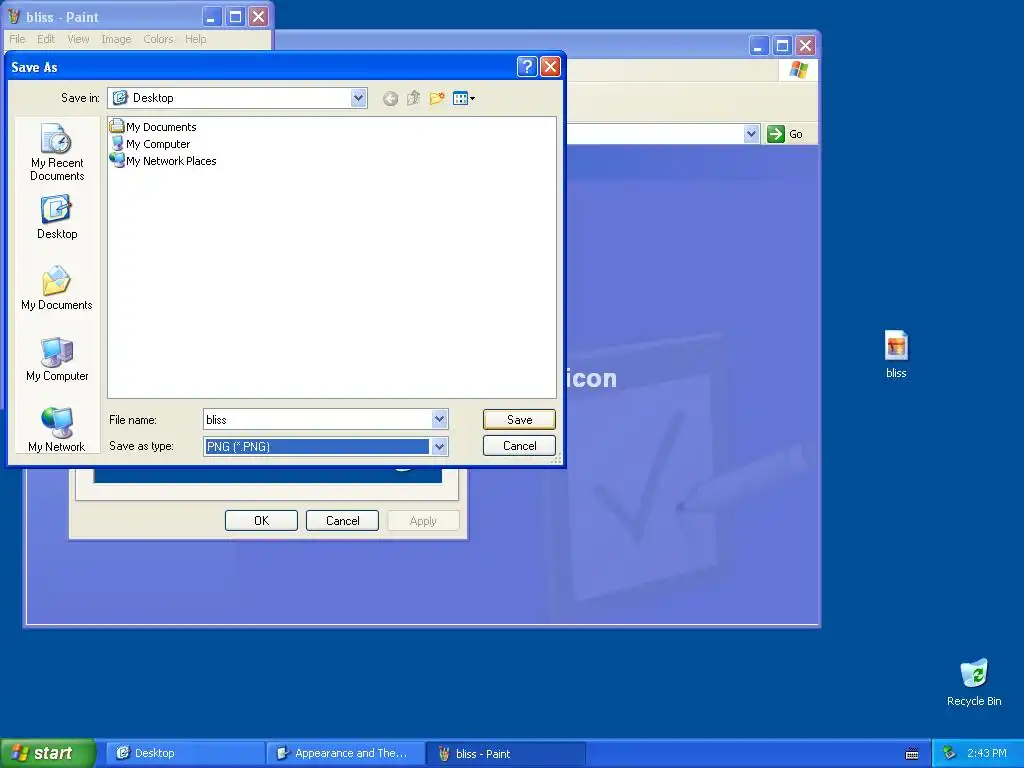The image size is (1024, 768).
Task: Select My Network in the places bar
Action: [x=57, y=430]
